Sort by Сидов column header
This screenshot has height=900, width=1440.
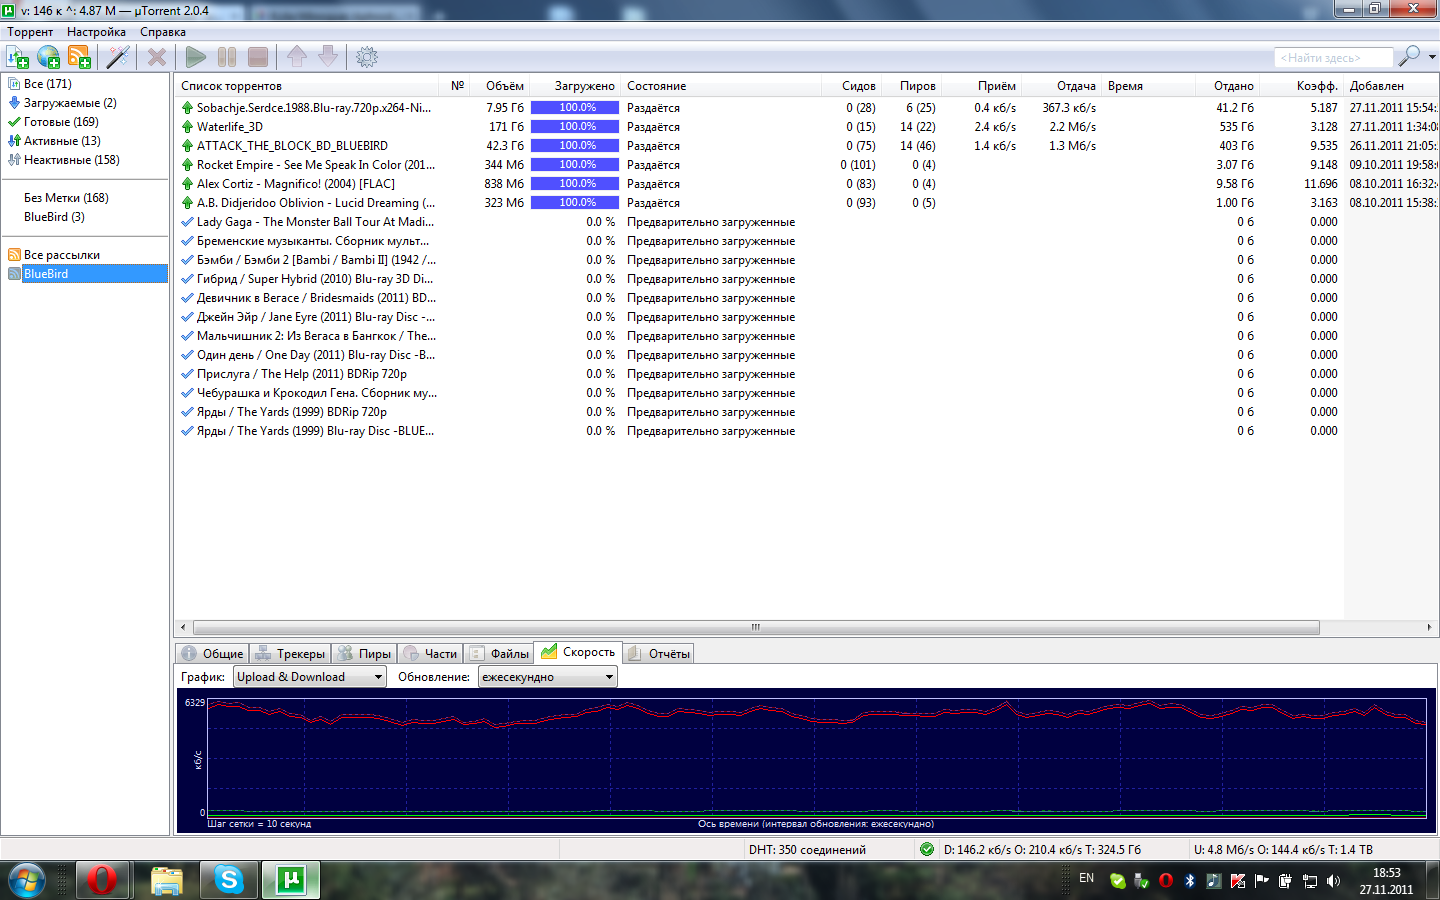coord(851,86)
